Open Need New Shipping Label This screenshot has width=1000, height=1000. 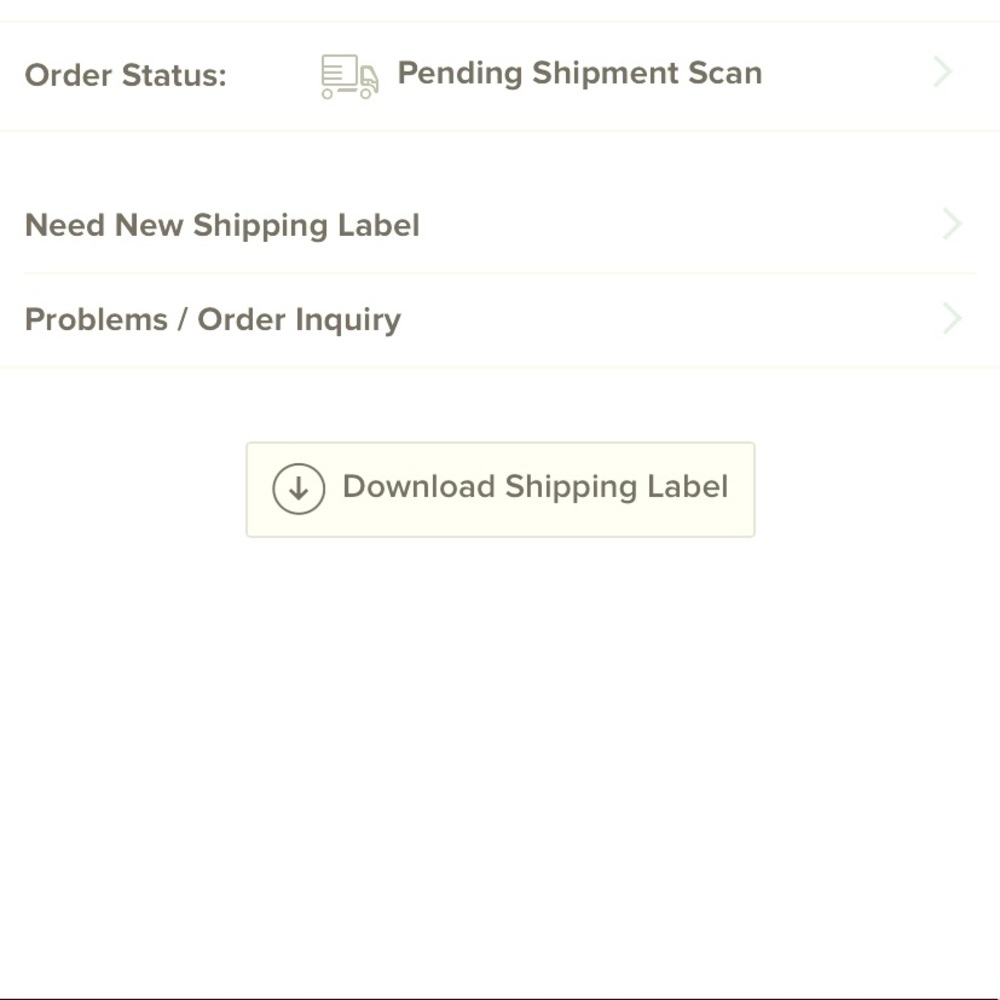click(222, 225)
